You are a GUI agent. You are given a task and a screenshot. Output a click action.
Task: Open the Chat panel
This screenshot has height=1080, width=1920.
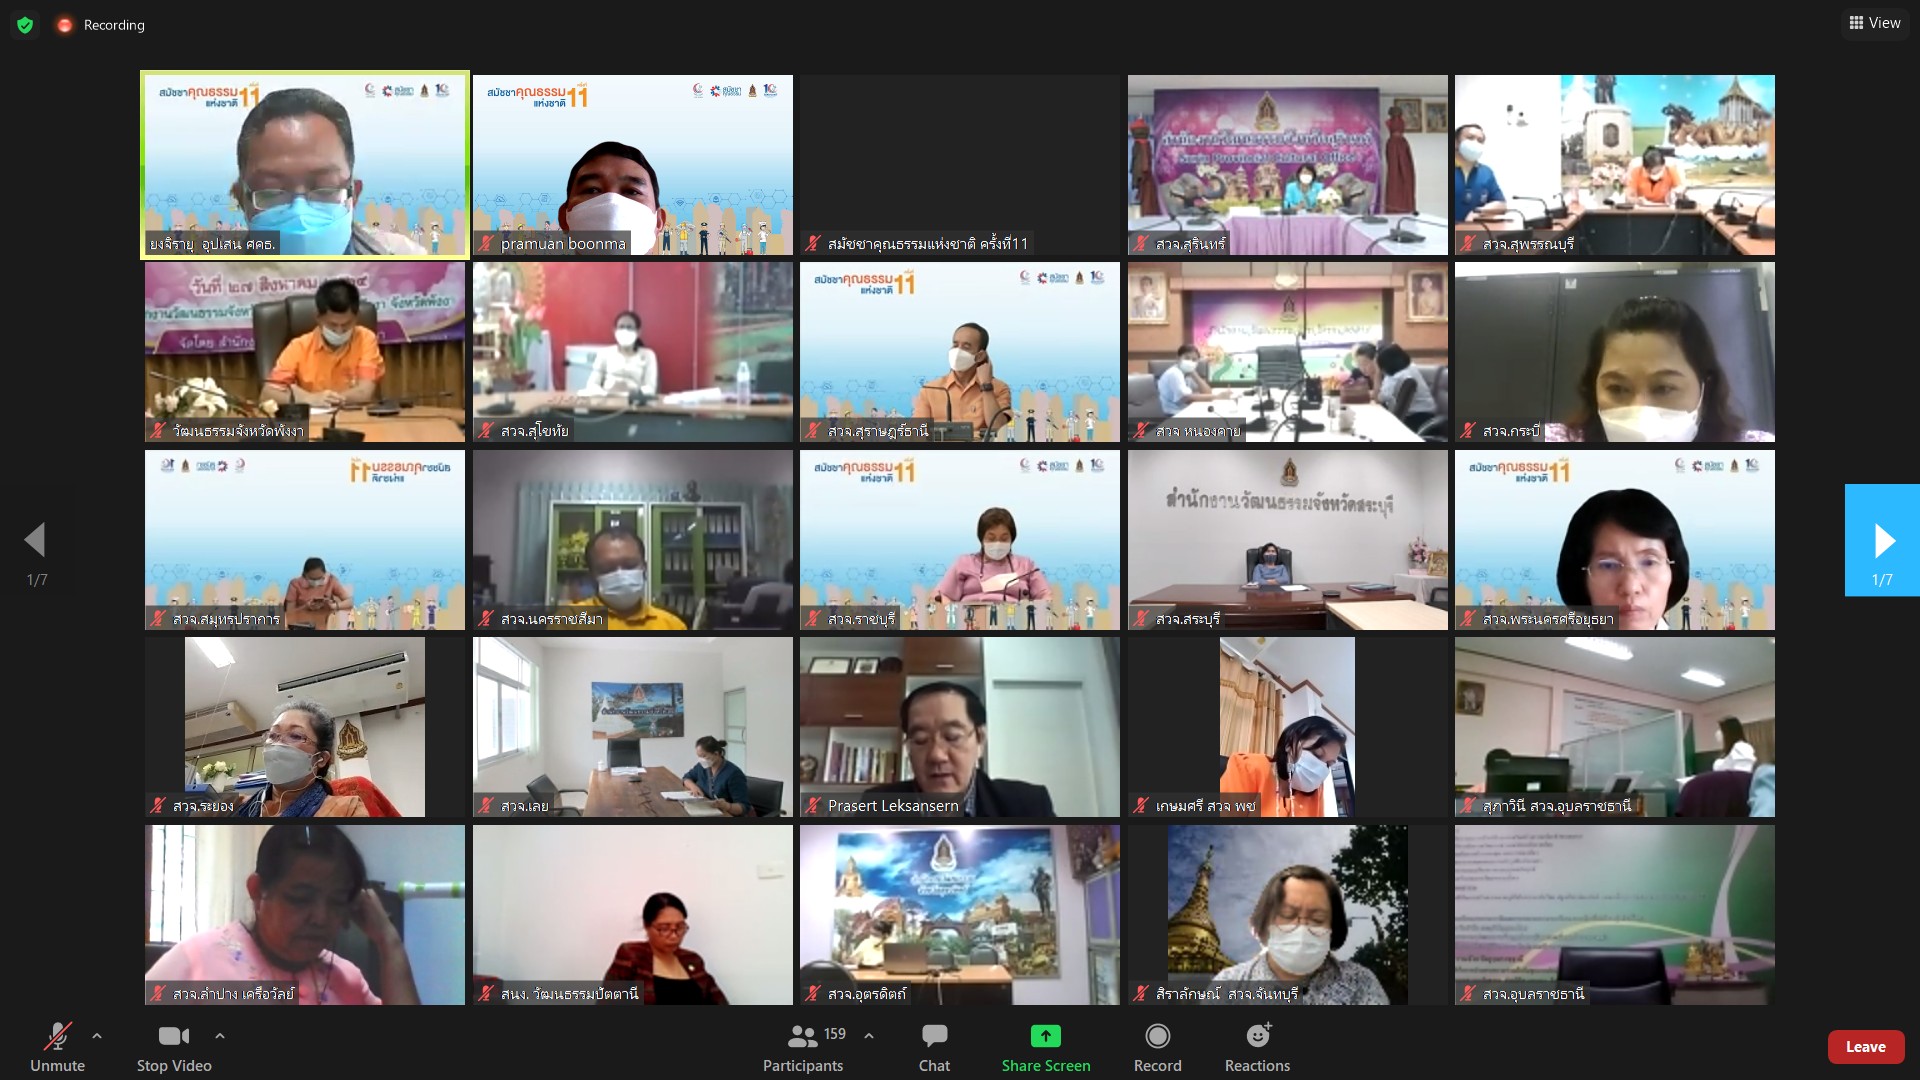point(934,1037)
